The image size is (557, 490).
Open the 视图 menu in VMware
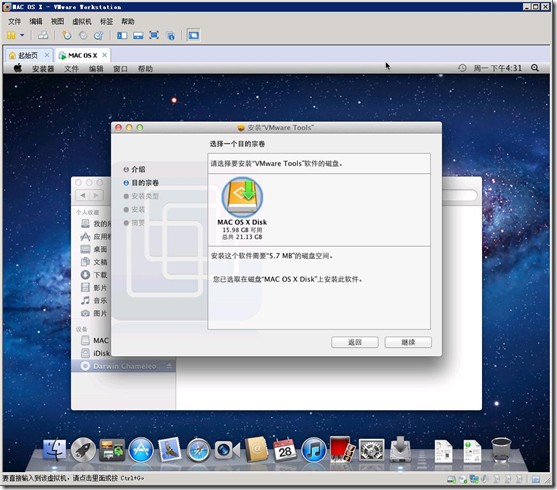[57, 22]
